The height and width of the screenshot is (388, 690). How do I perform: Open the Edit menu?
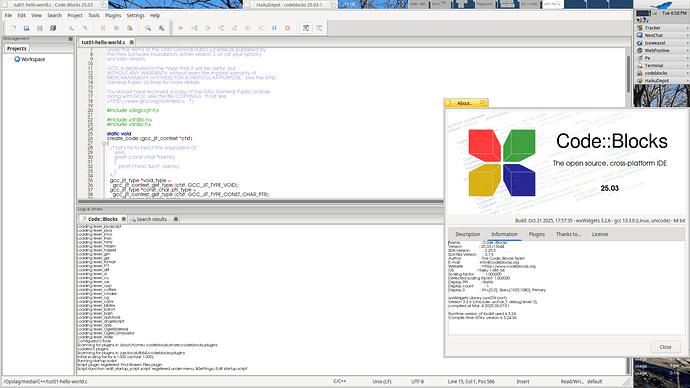pyautogui.click(x=22, y=15)
